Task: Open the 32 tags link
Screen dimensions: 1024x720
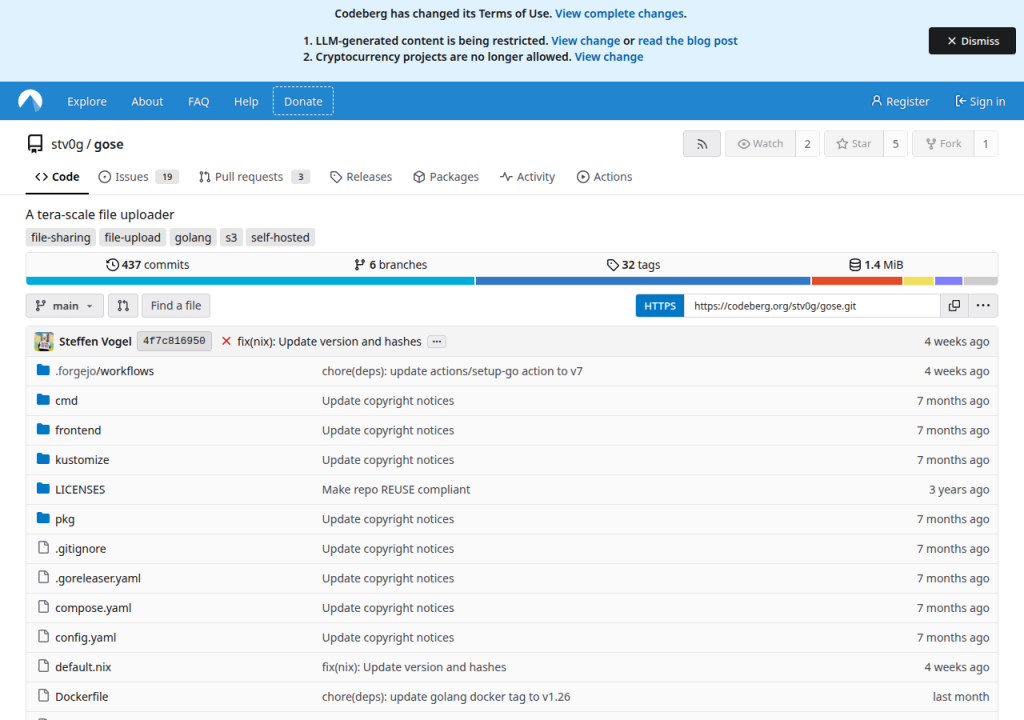Action: [x=633, y=265]
